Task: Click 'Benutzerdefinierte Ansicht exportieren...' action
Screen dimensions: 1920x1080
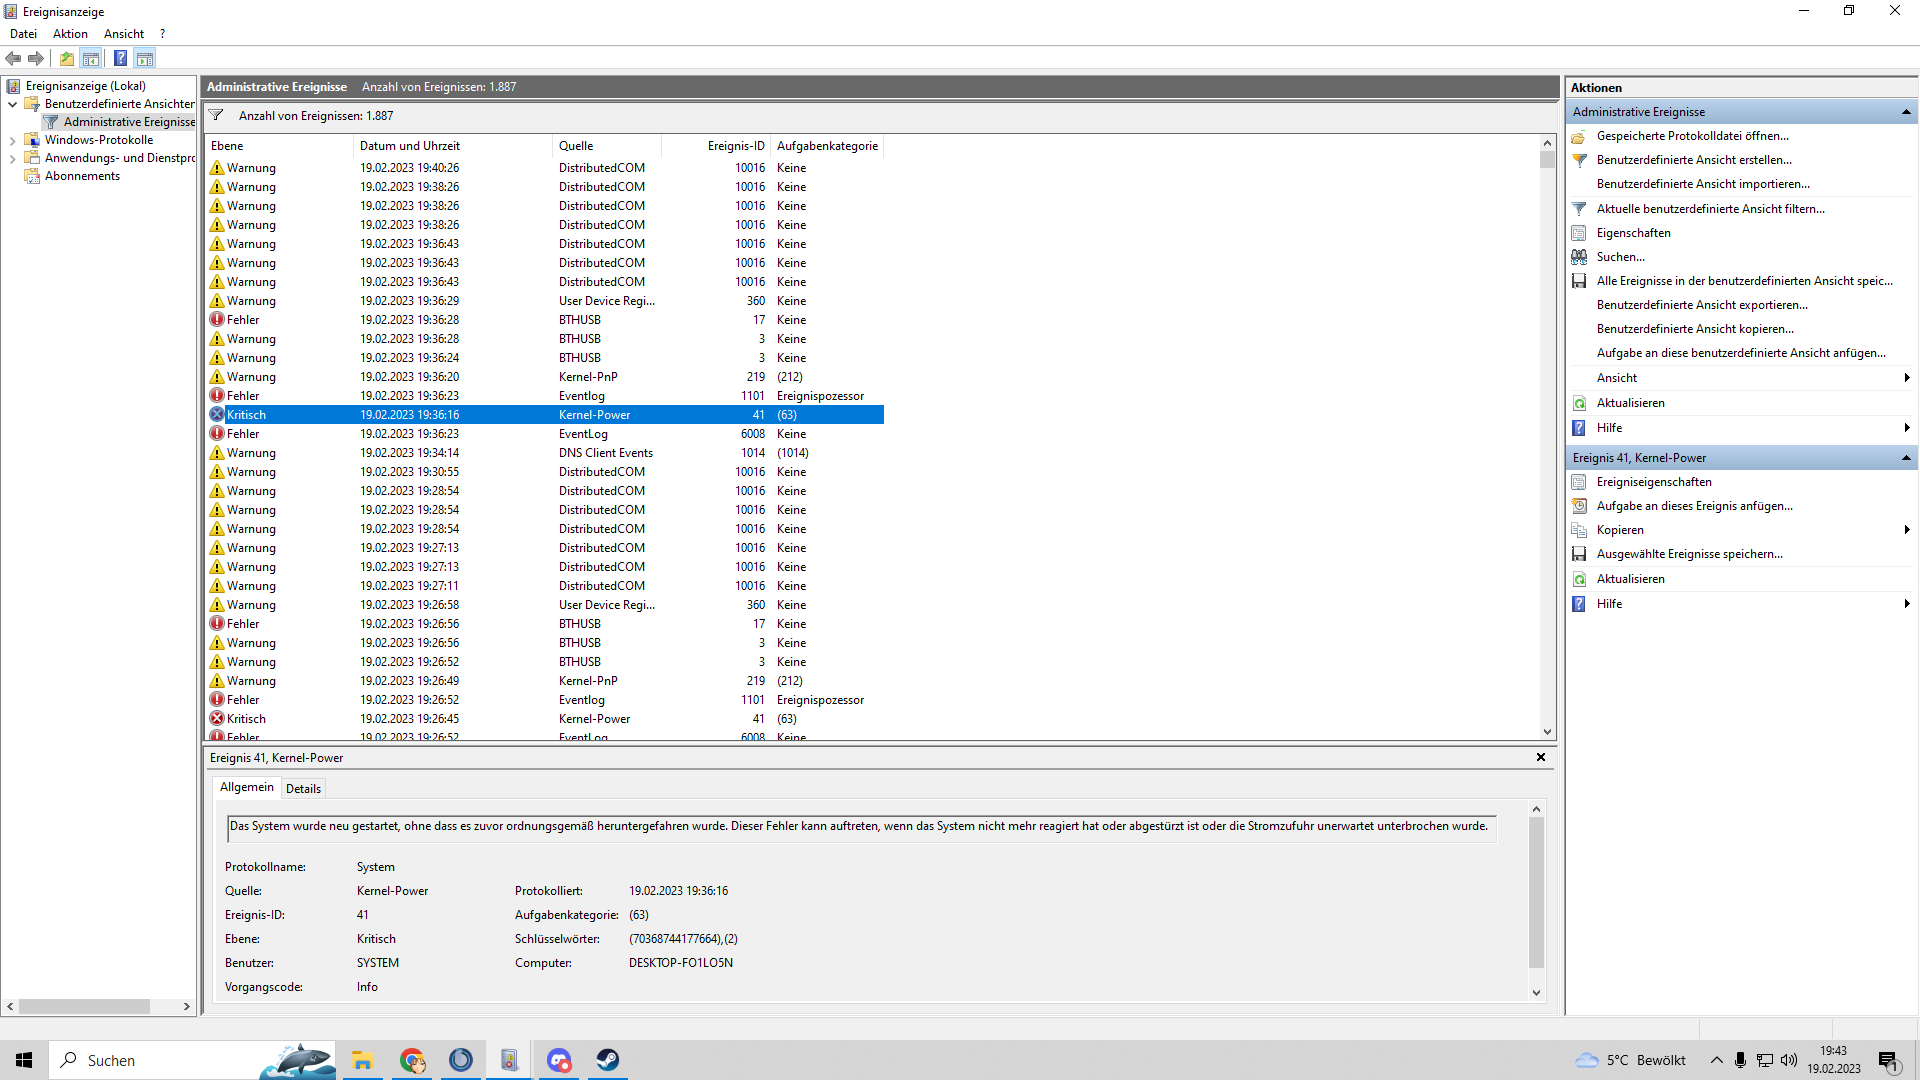Action: 1702,305
